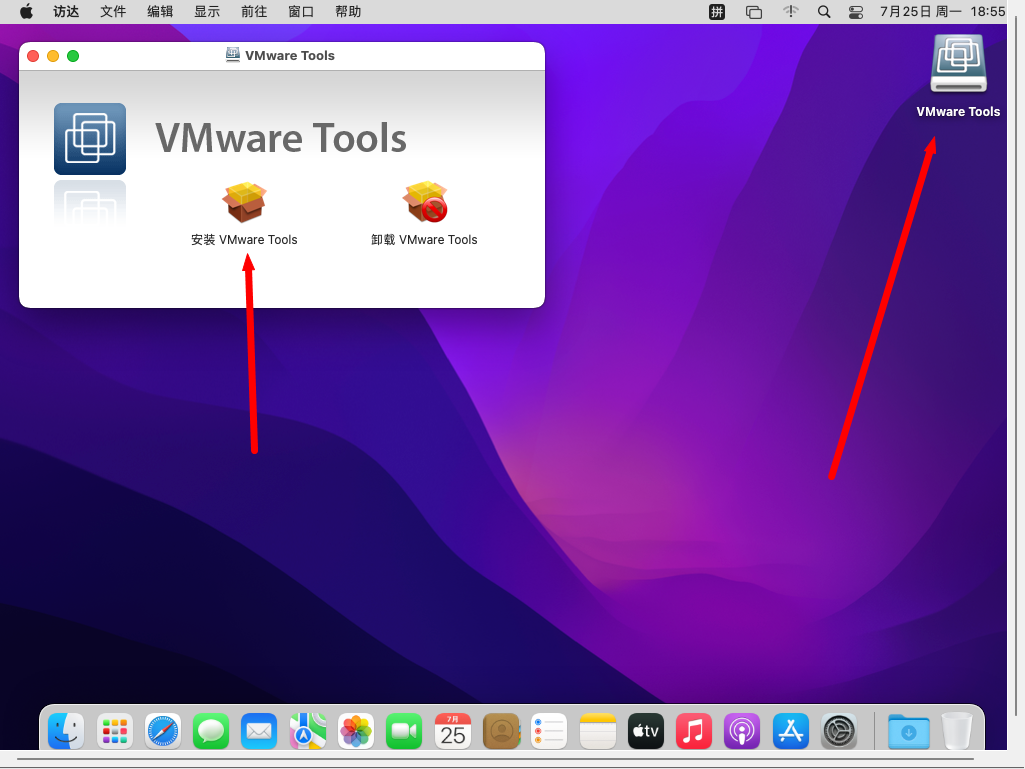The width and height of the screenshot is (1025, 769).
Task: Open Messages from the Dock
Action: click(211, 731)
